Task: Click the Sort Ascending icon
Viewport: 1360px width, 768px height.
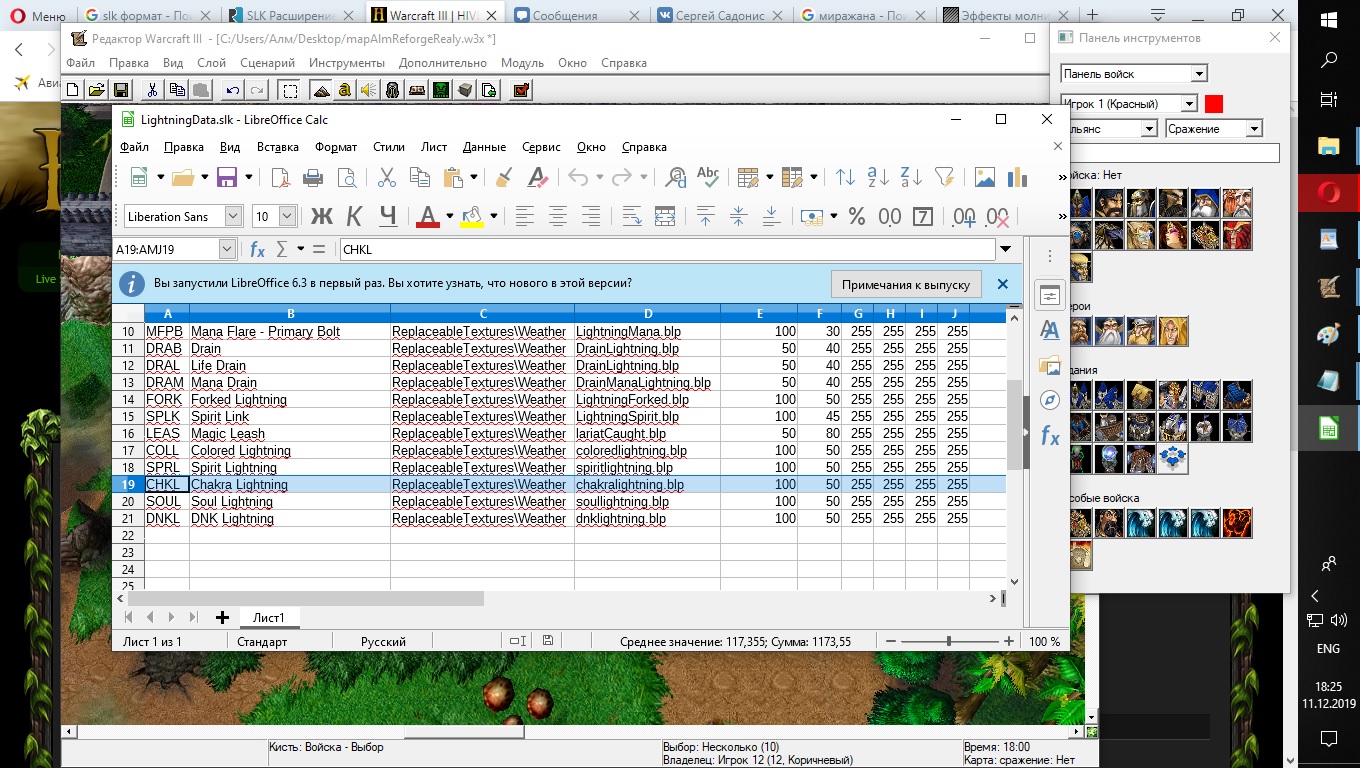Action: click(877, 178)
